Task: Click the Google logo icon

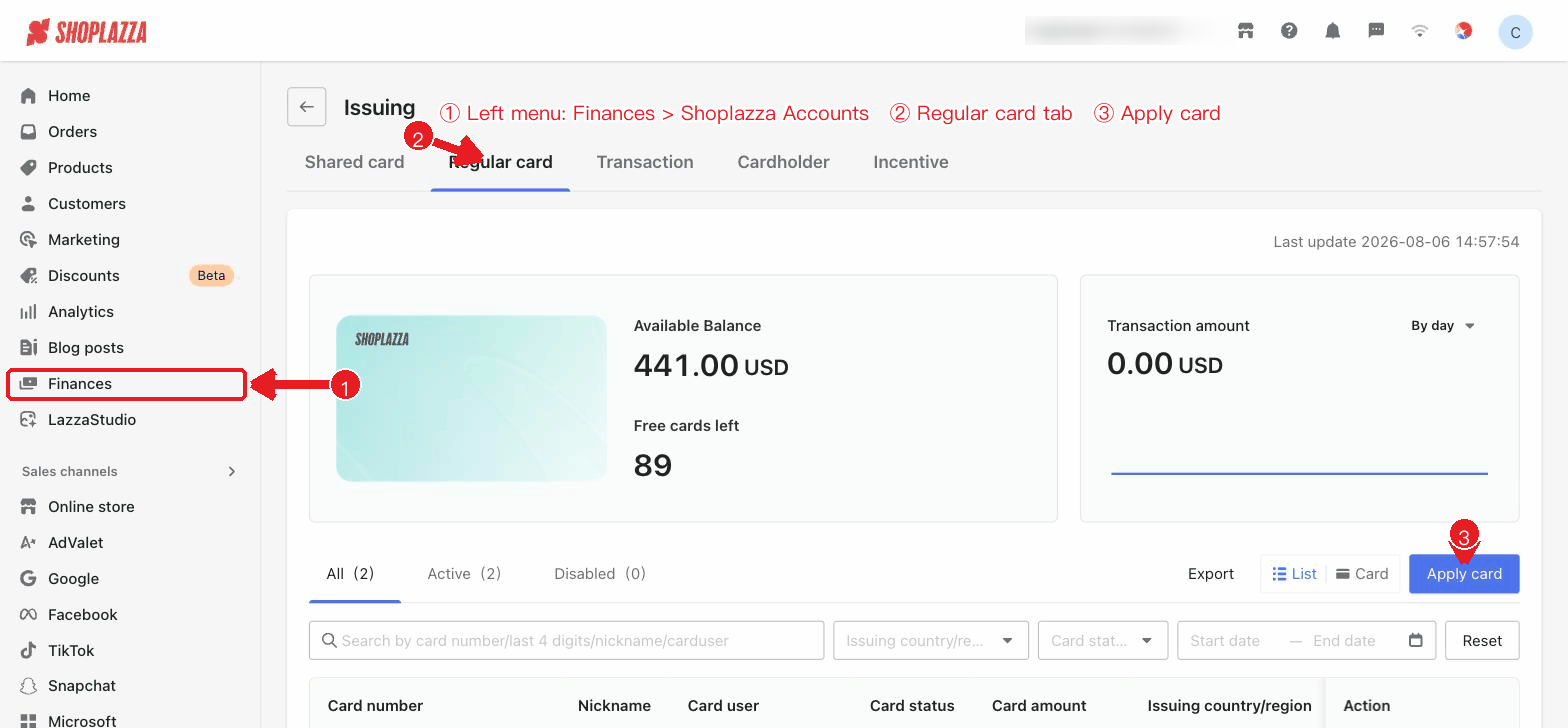Action: [29, 579]
